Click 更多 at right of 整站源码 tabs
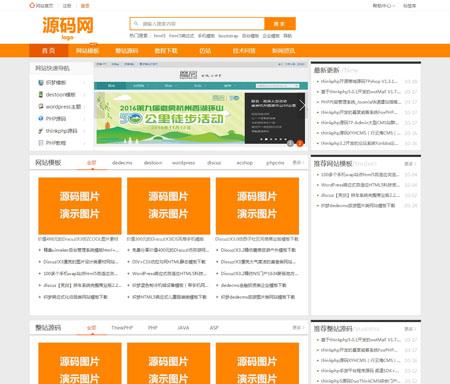The width and height of the screenshot is (450, 384). tap(298, 327)
